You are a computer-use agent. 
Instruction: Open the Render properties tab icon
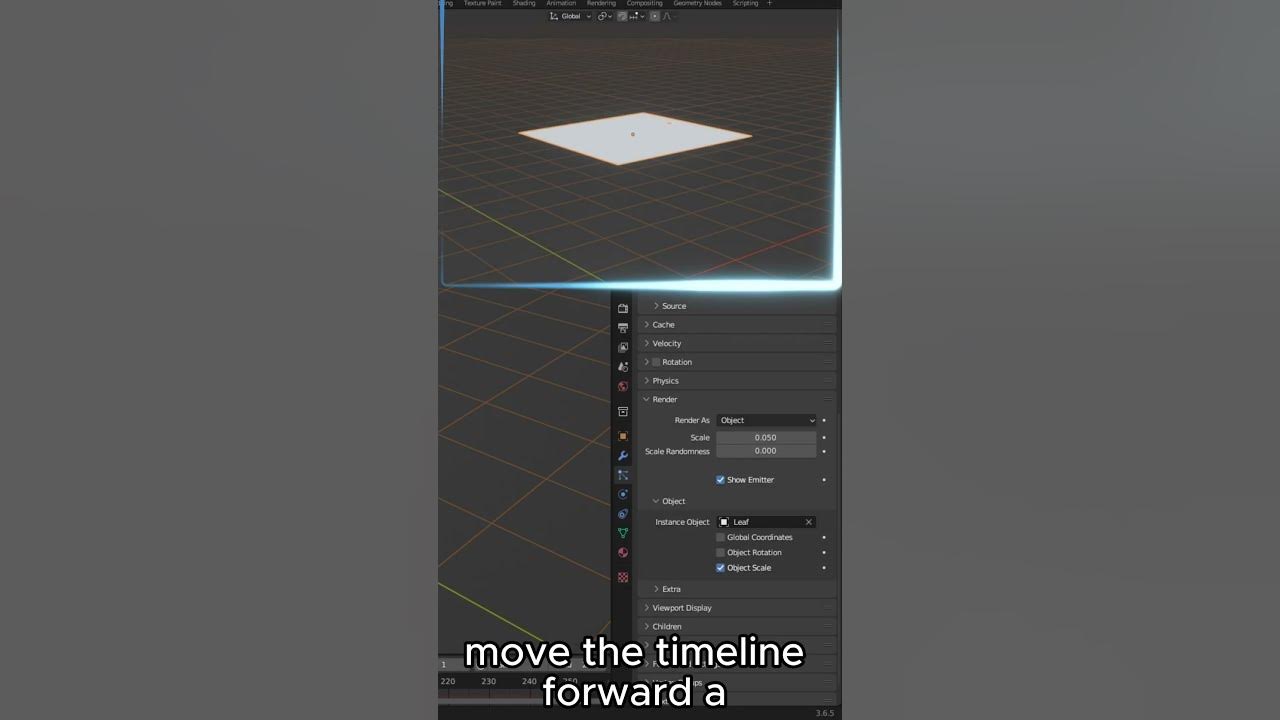coord(623,309)
